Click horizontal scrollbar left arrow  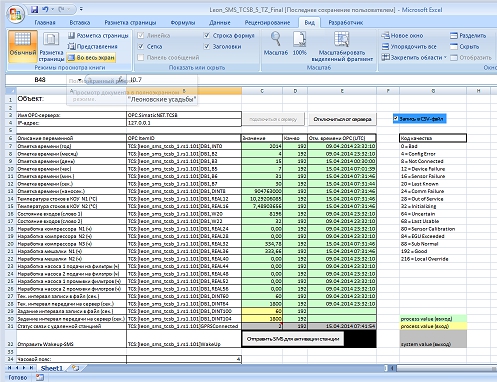pos(393,368)
